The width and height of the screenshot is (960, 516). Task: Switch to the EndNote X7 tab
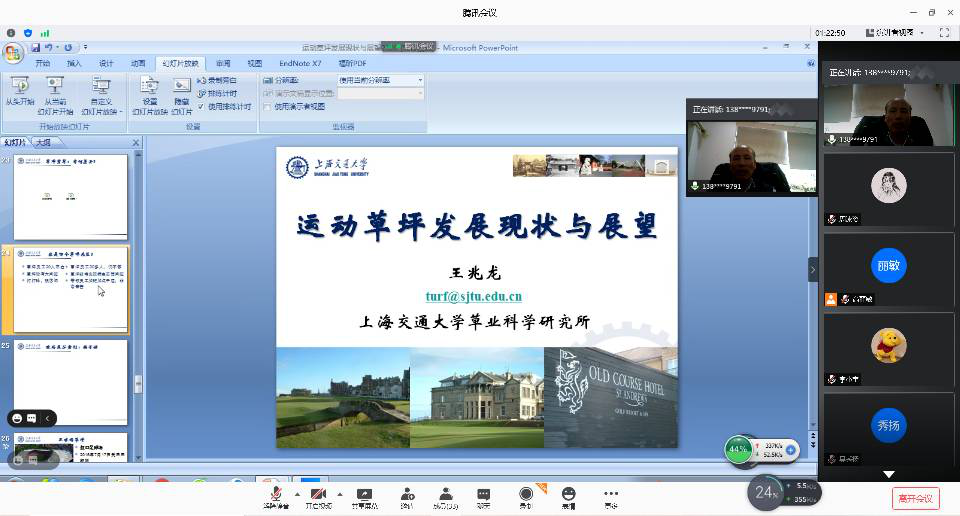(x=300, y=62)
